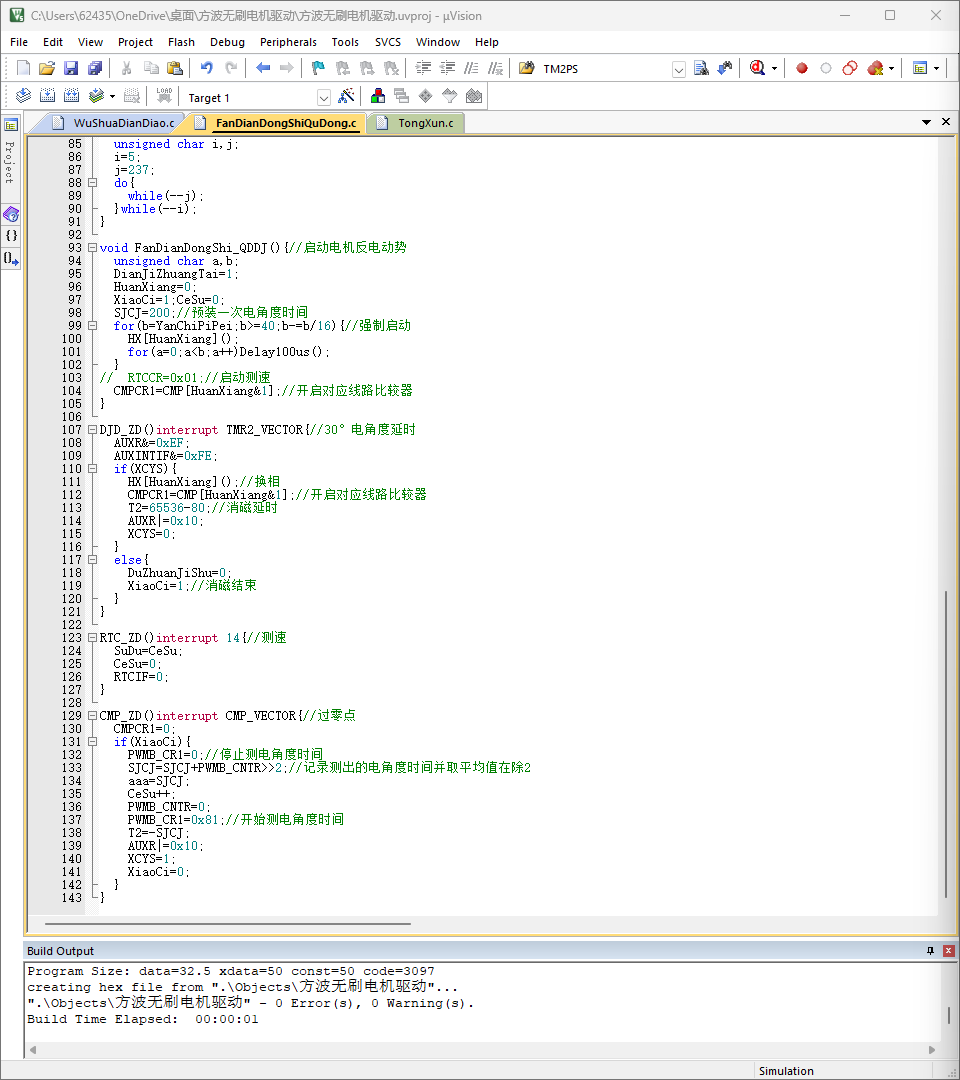Switch to the WuShuaDianDiao.c tab
The height and width of the screenshot is (1080, 960).
coord(114,123)
